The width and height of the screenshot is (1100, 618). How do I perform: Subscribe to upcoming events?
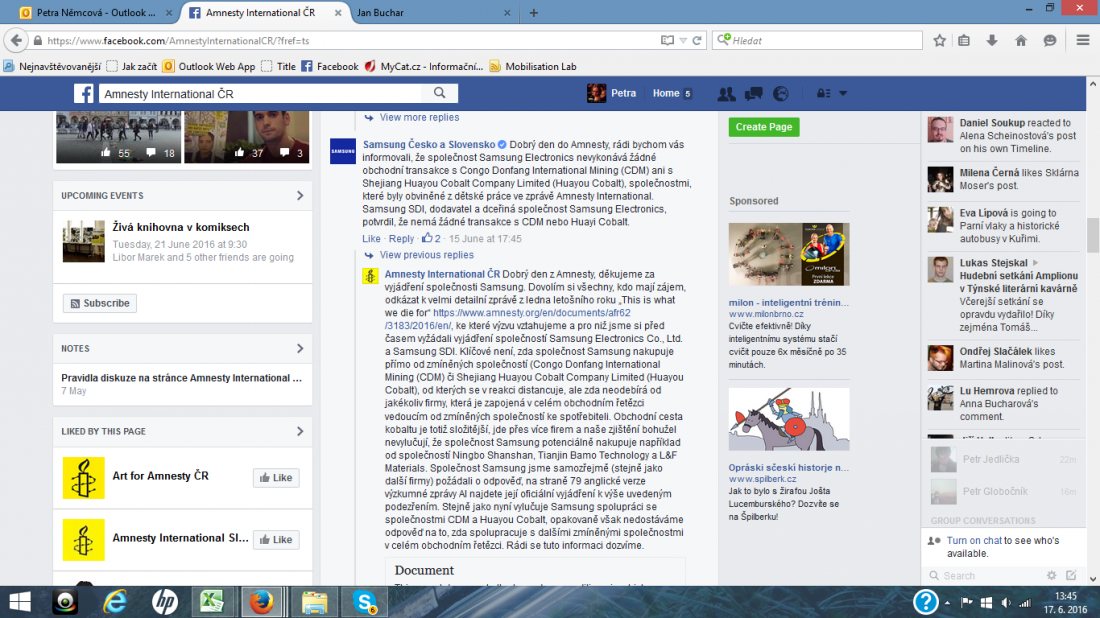click(x=100, y=303)
